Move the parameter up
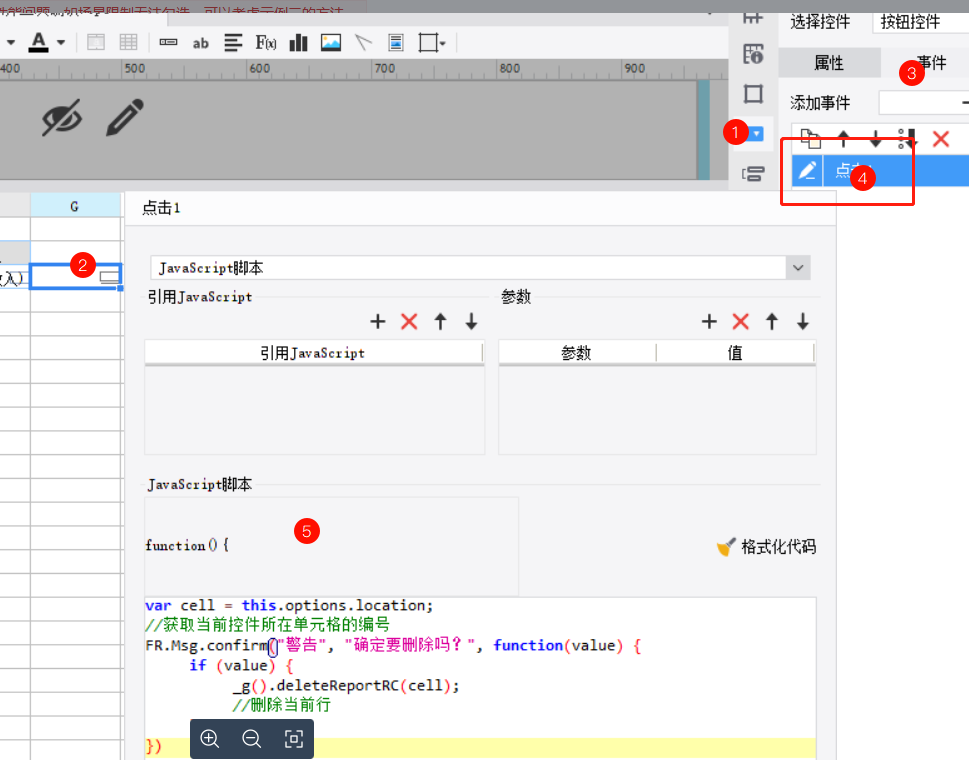Image resolution: width=969 pixels, height=760 pixels. tap(772, 321)
